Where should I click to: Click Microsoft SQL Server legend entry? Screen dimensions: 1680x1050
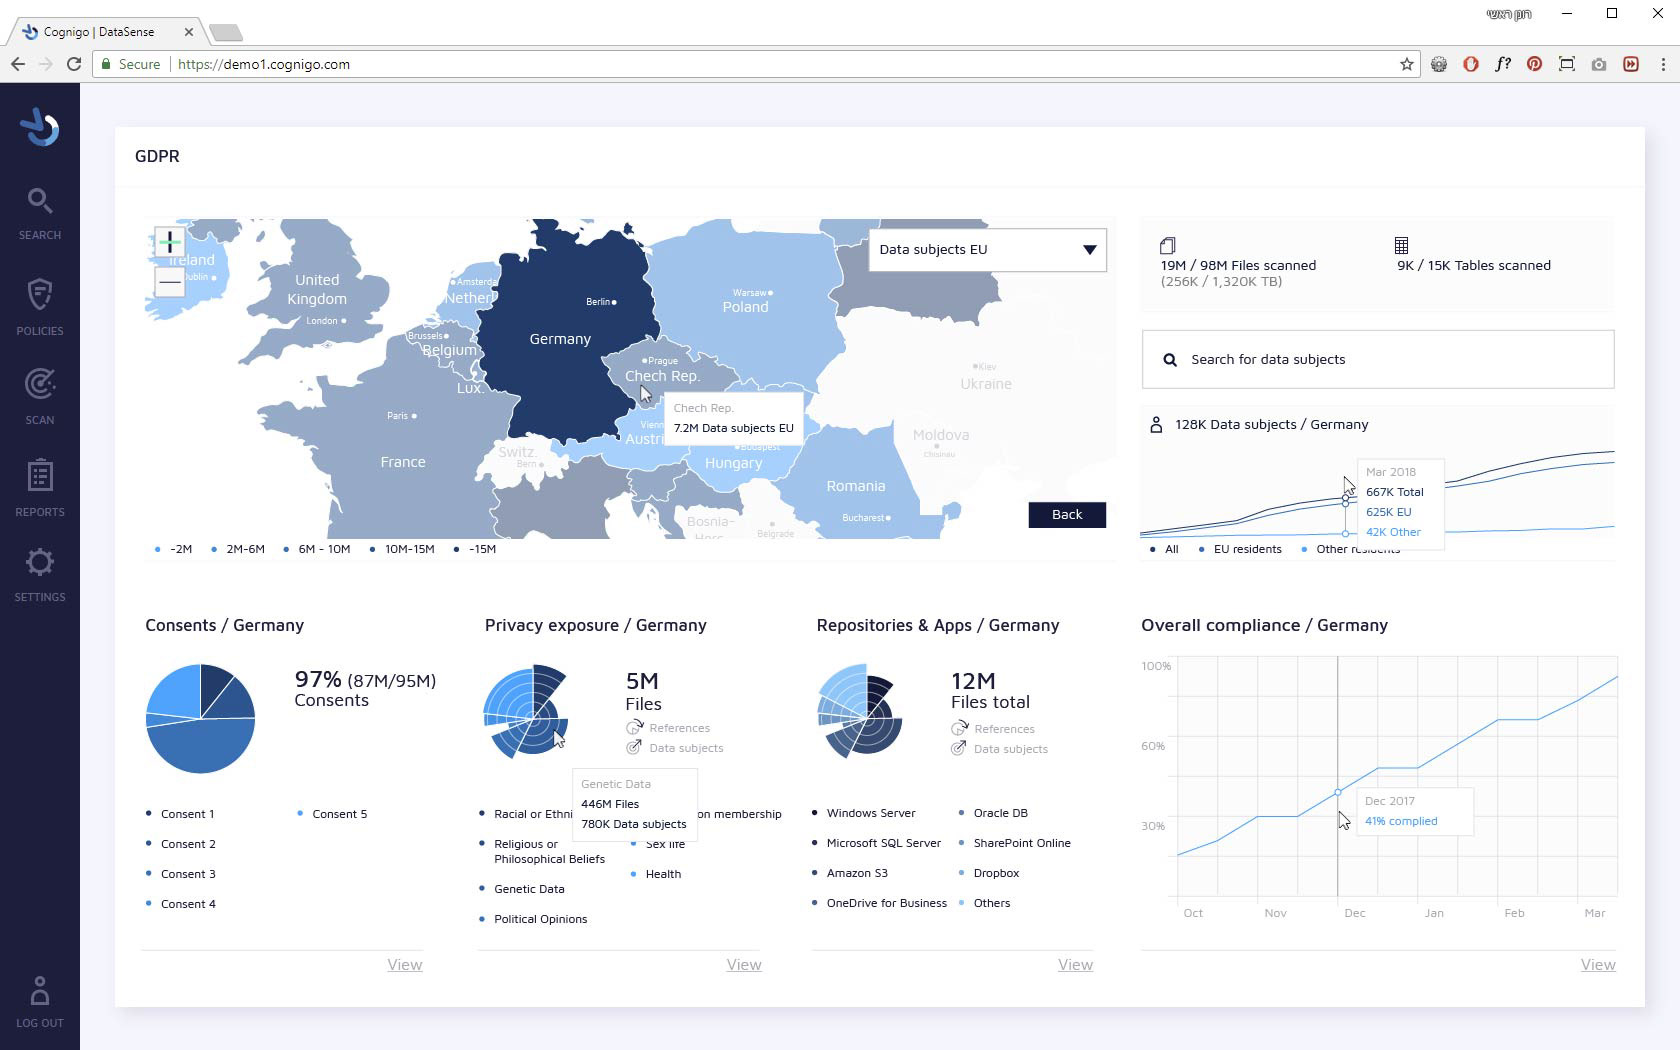877,843
